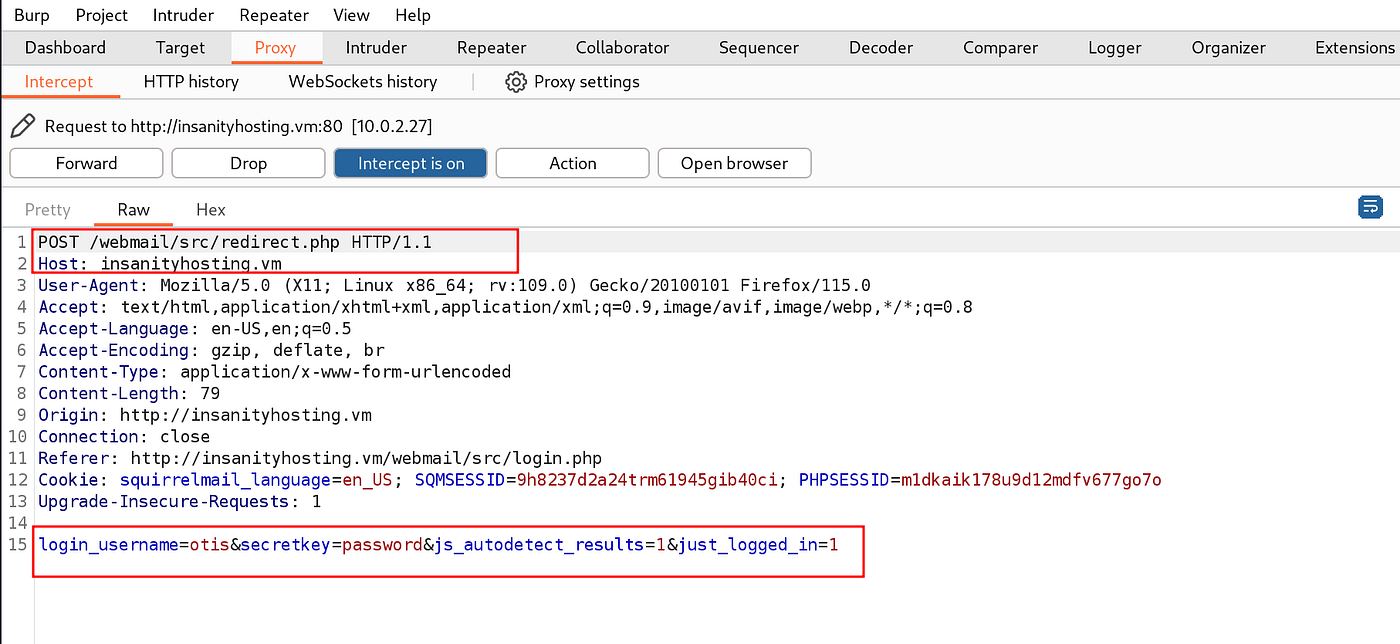1400x644 pixels.
Task: Open the Intruder menu in menu bar
Action: 183,15
